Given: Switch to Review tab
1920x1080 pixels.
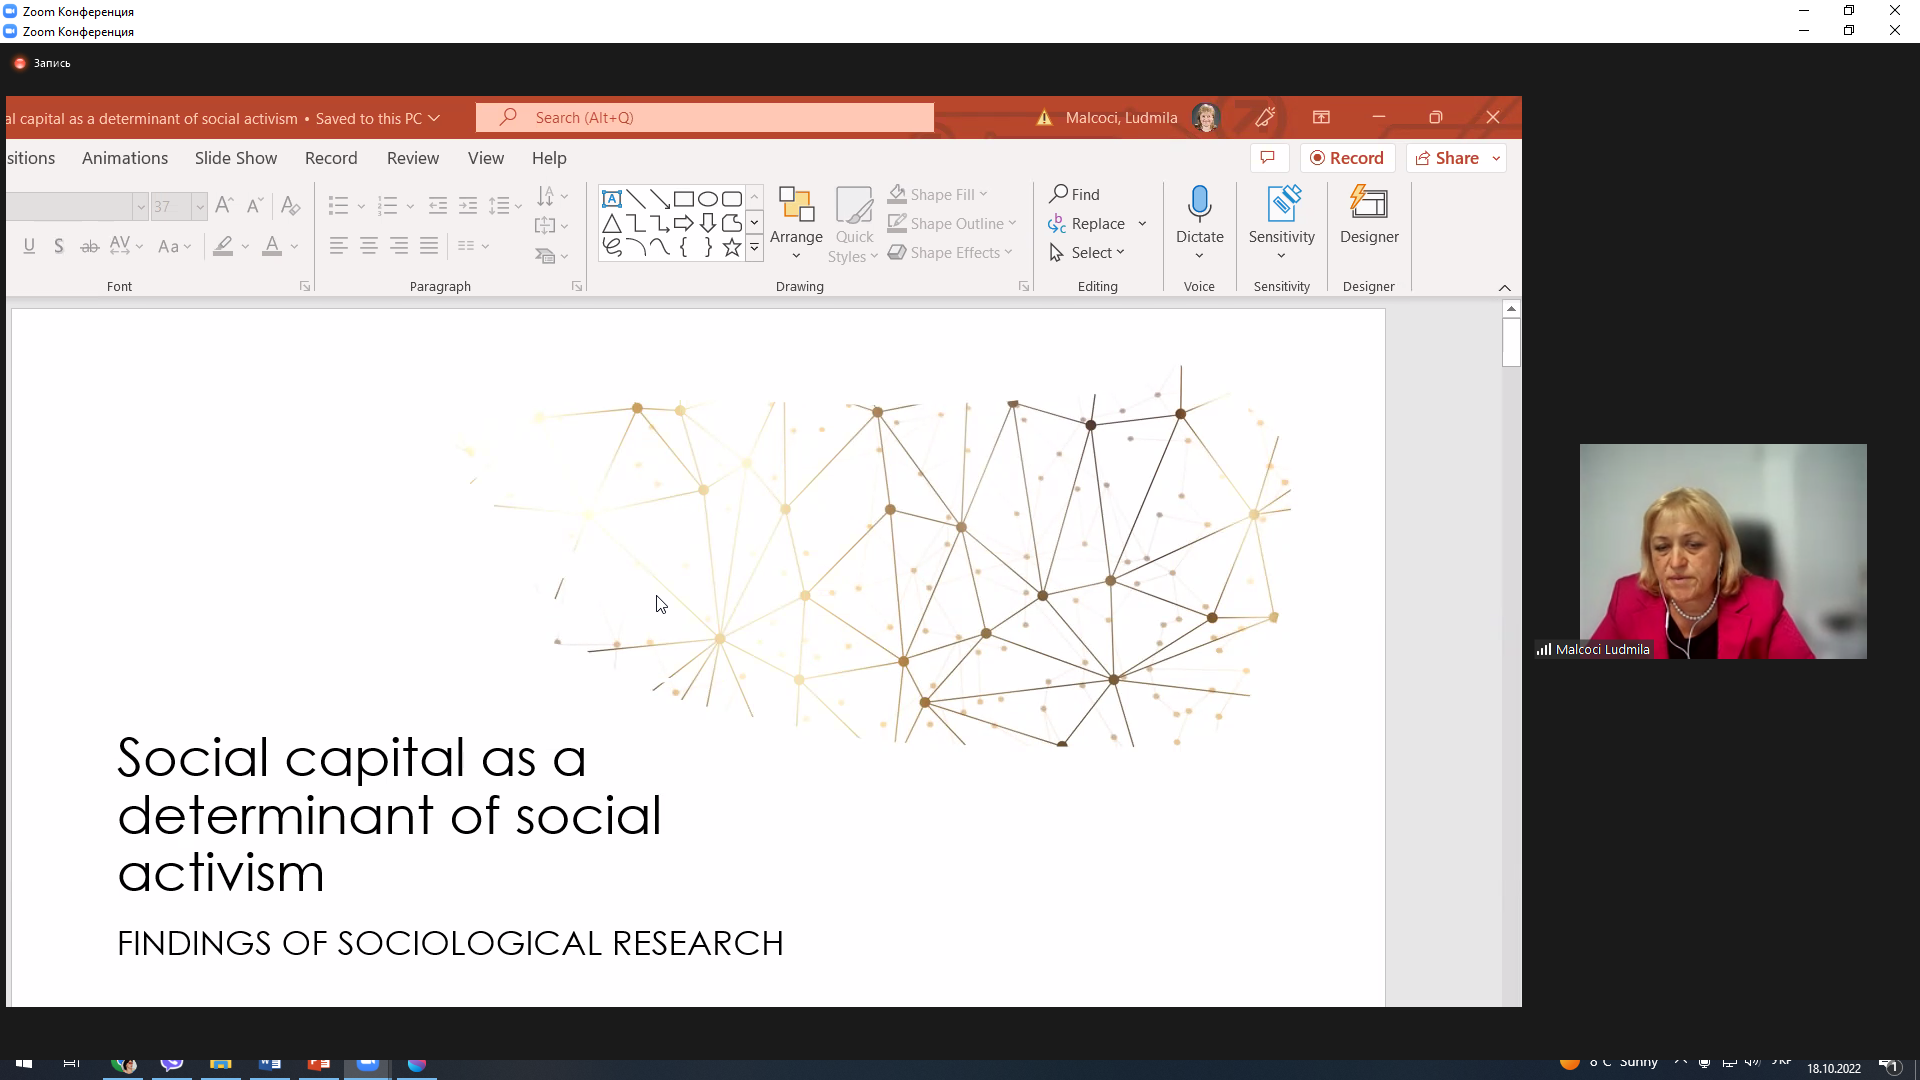Looking at the screenshot, I should 413,158.
